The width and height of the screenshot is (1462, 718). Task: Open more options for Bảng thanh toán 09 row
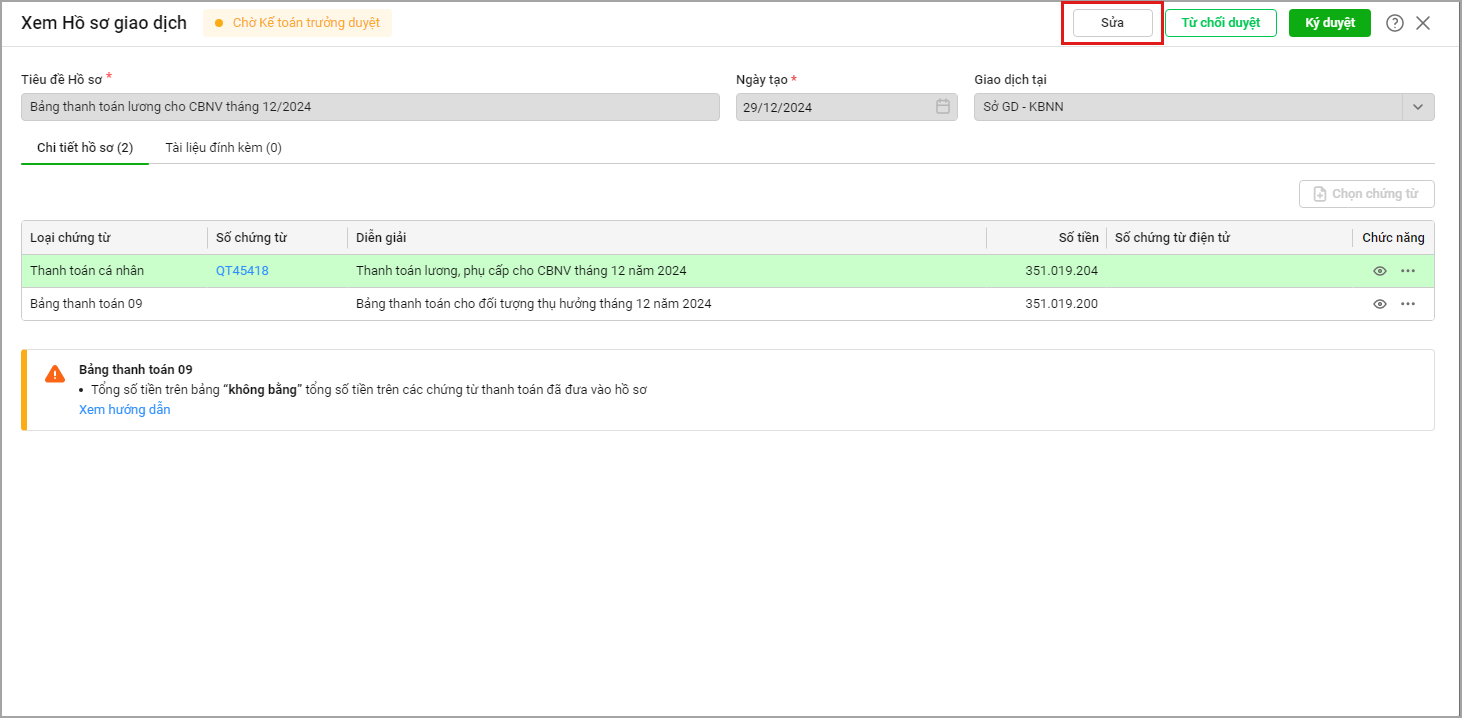[1408, 304]
